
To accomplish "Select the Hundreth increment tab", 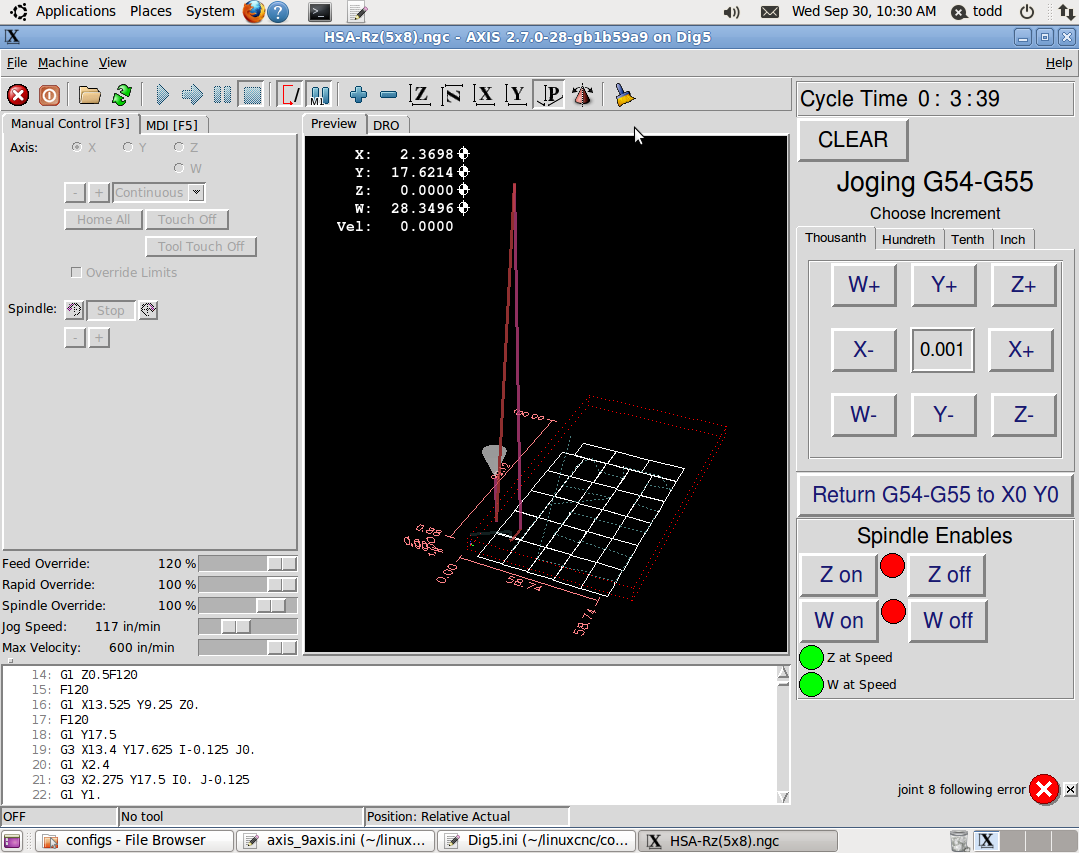I will pyautogui.click(x=908, y=239).
